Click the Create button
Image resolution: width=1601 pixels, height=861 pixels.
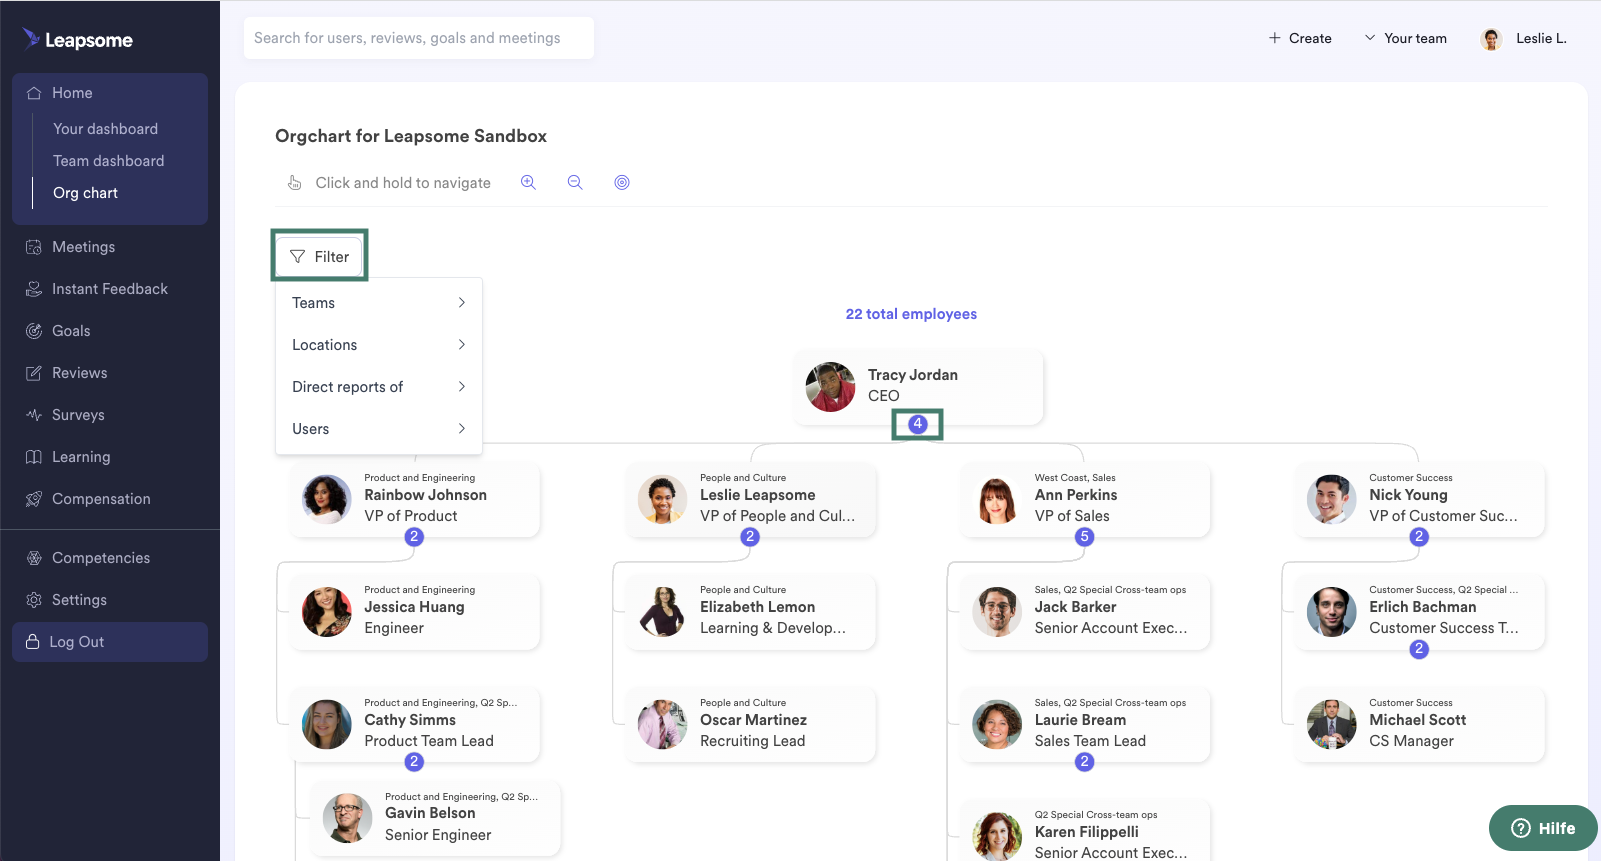[1300, 38]
